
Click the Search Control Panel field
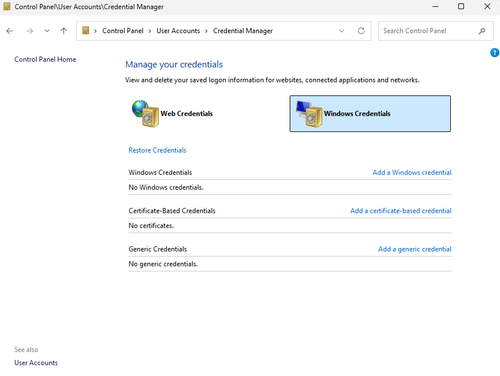tap(436, 31)
